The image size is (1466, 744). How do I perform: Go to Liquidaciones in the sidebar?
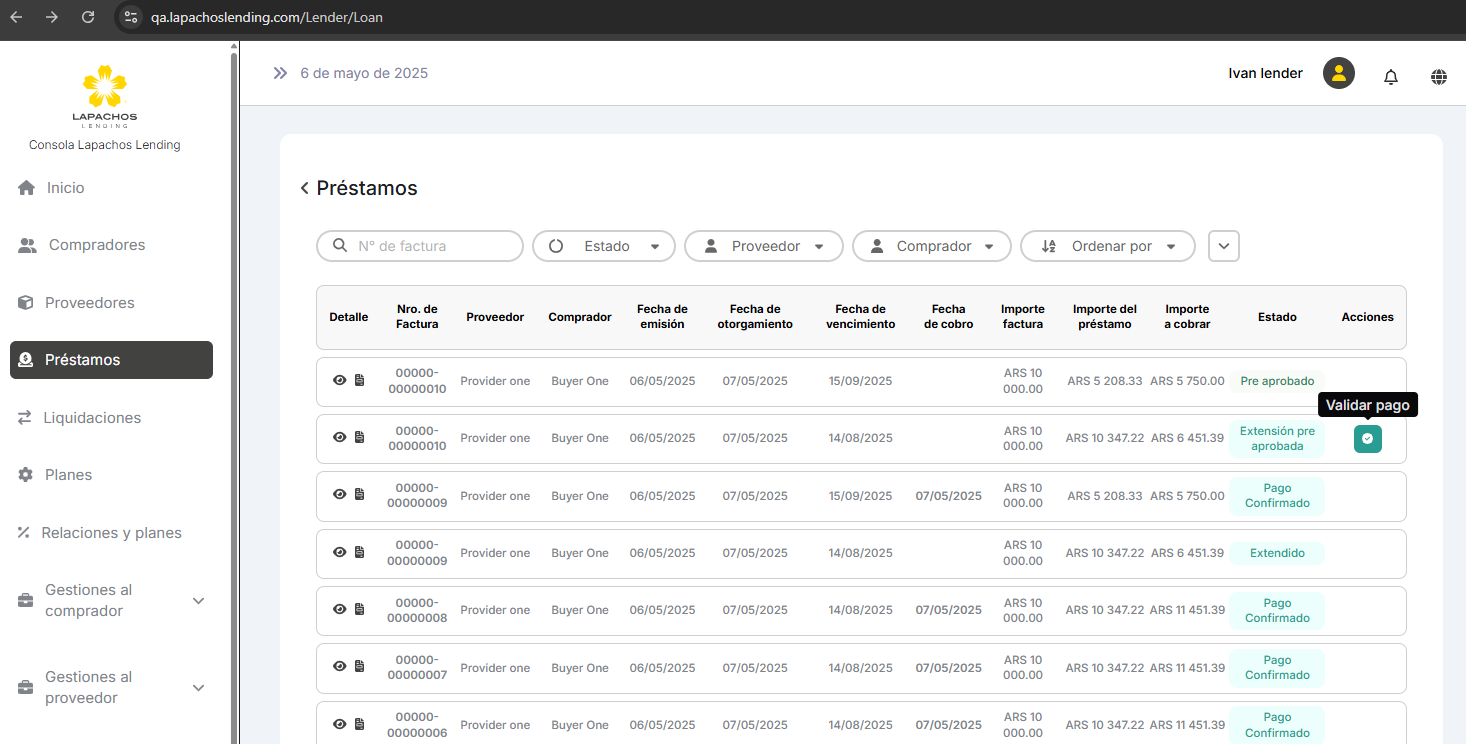92,418
